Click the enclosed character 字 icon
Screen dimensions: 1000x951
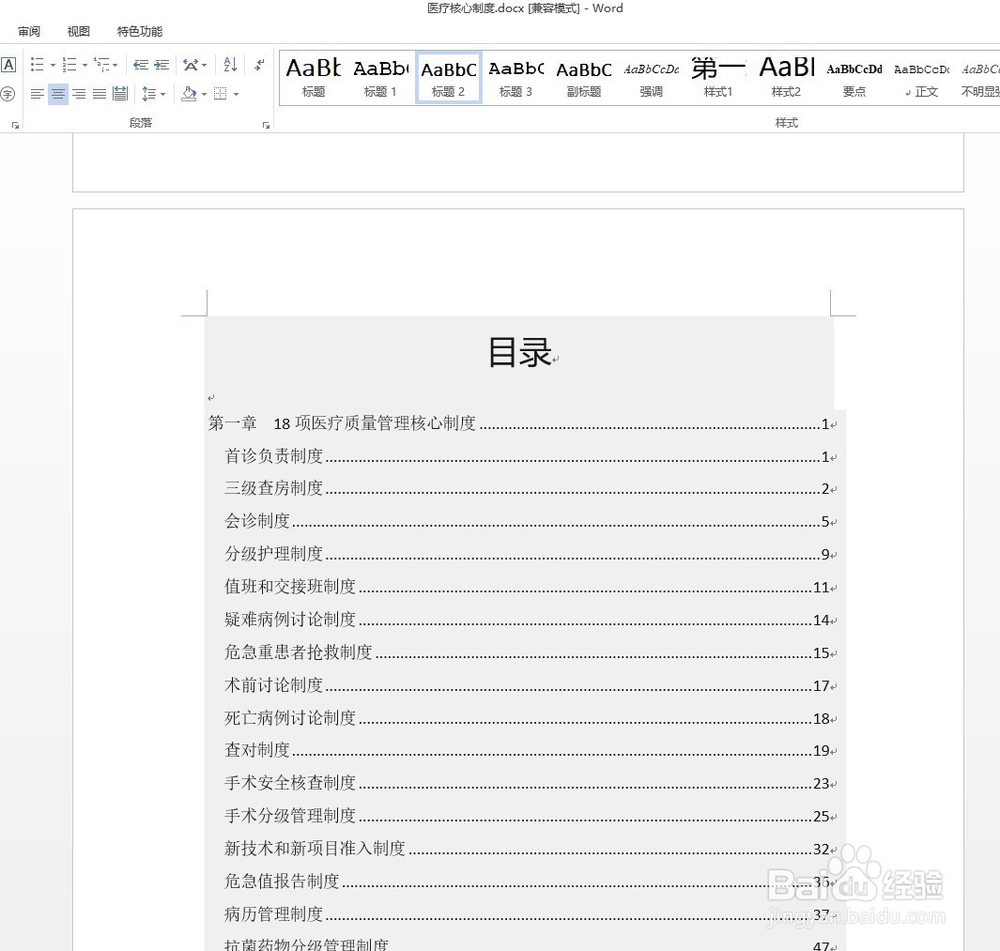click(8, 94)
